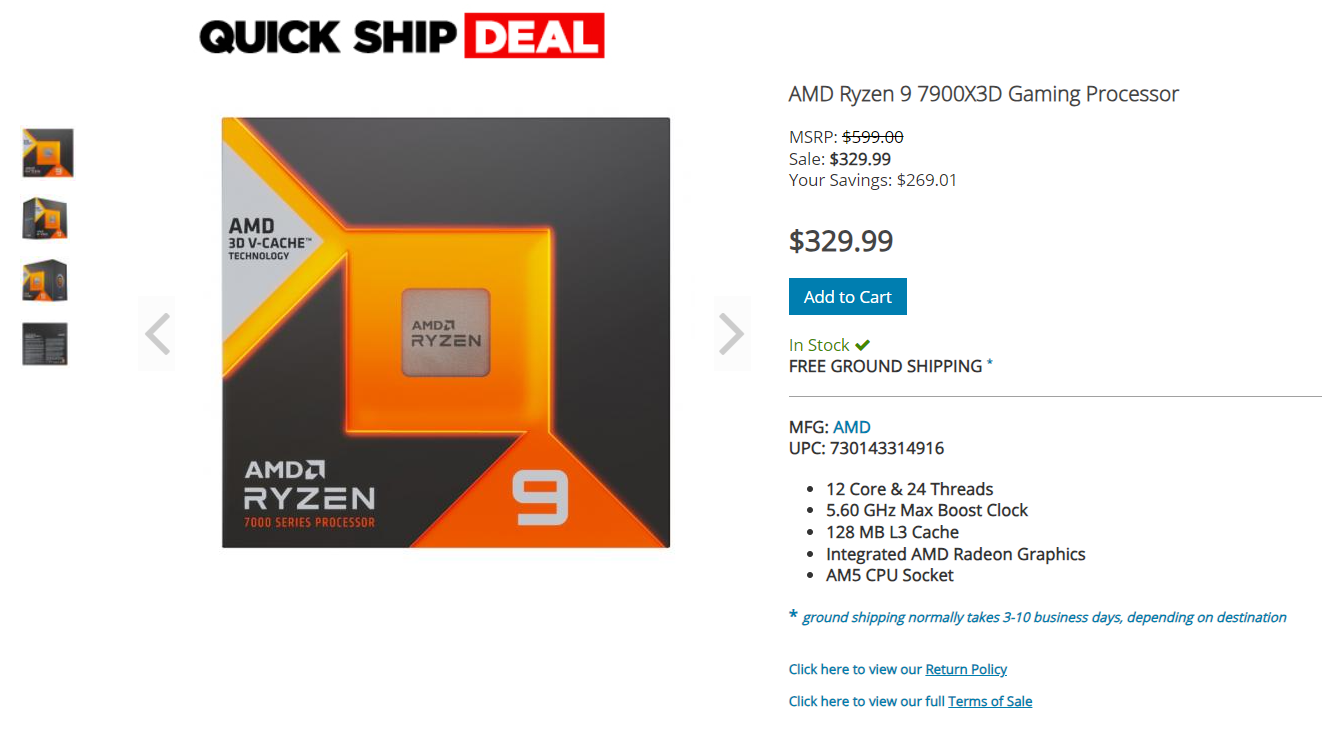This screenshot has width=1322, height=730.
Task: Open the AMD manufacturer link
Action: (x=851, y=427)
